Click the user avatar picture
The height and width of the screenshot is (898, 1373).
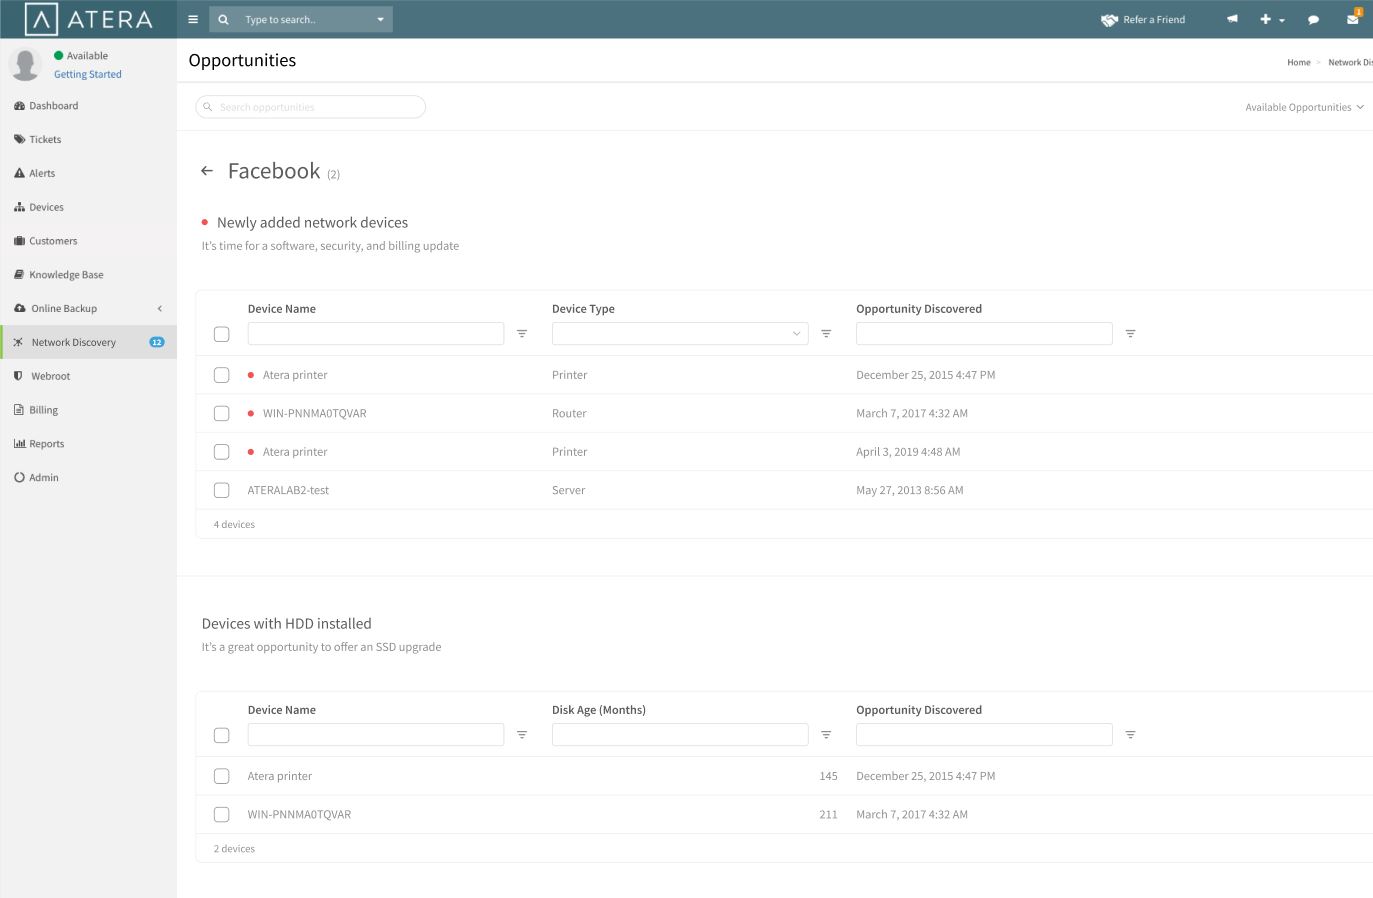click(x=25, y=64)
